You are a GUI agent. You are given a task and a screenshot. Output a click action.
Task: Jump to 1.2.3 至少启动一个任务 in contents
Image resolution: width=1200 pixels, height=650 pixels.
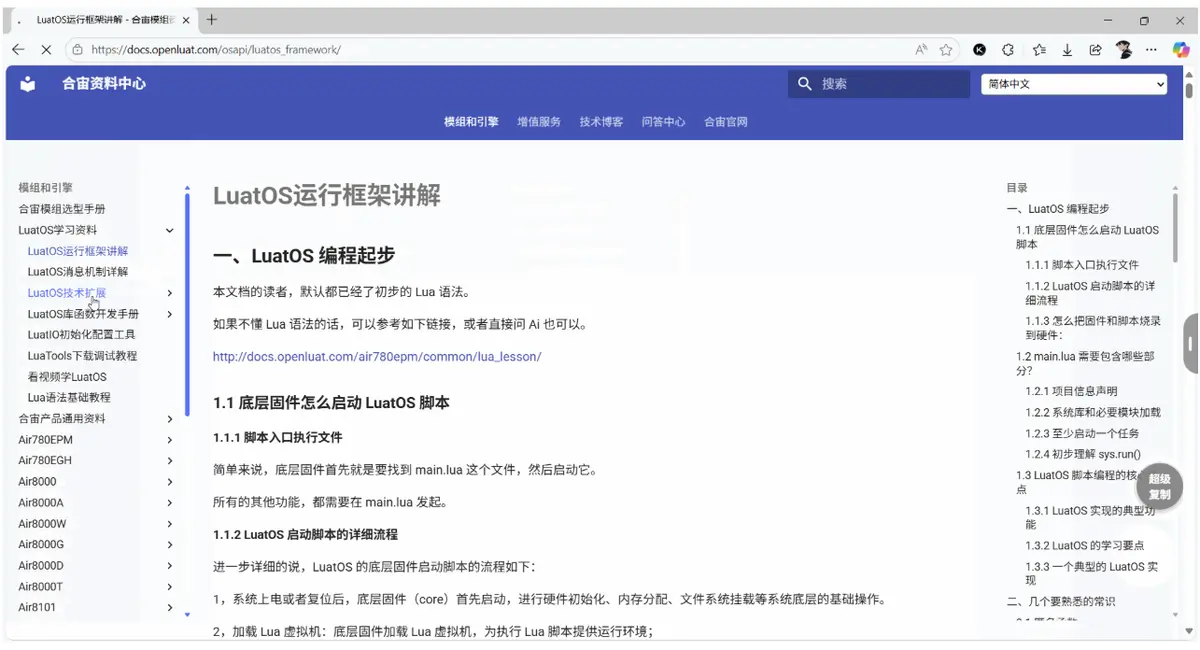pyautogui.click(x=1082, y=433)
